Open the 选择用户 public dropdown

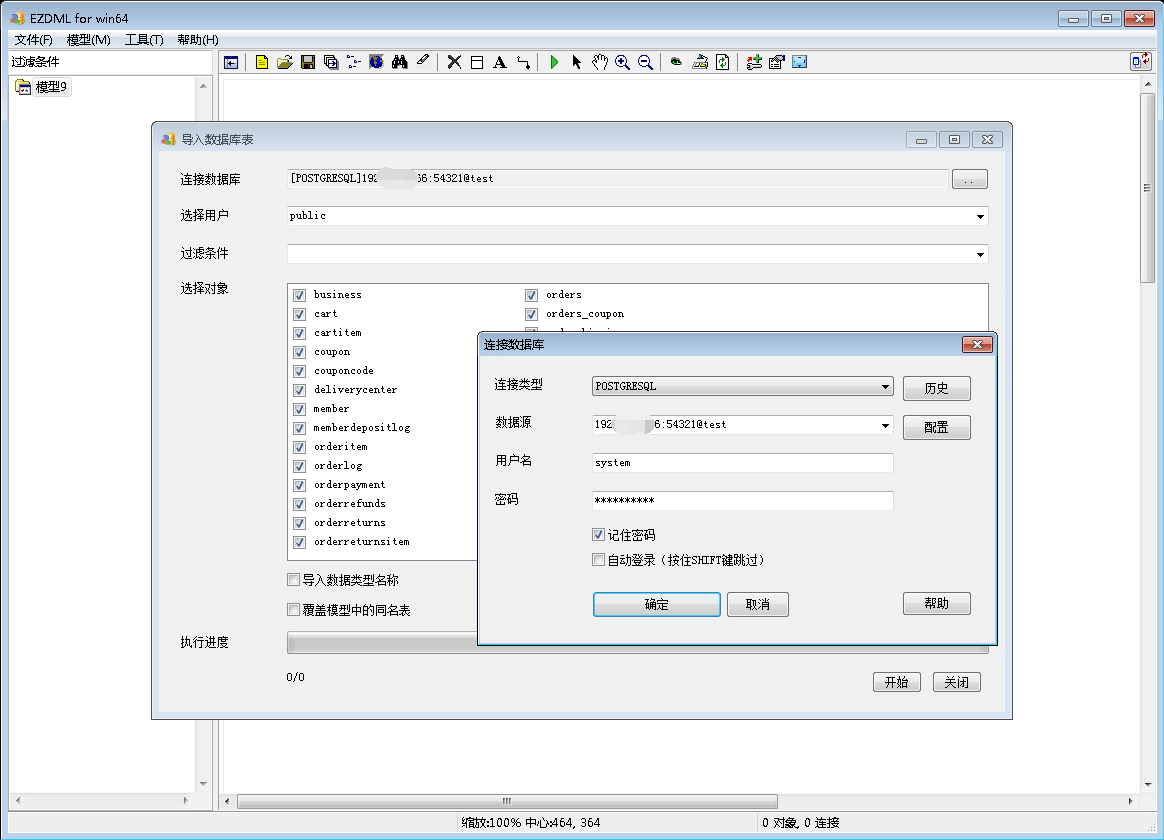pos(980,216)
